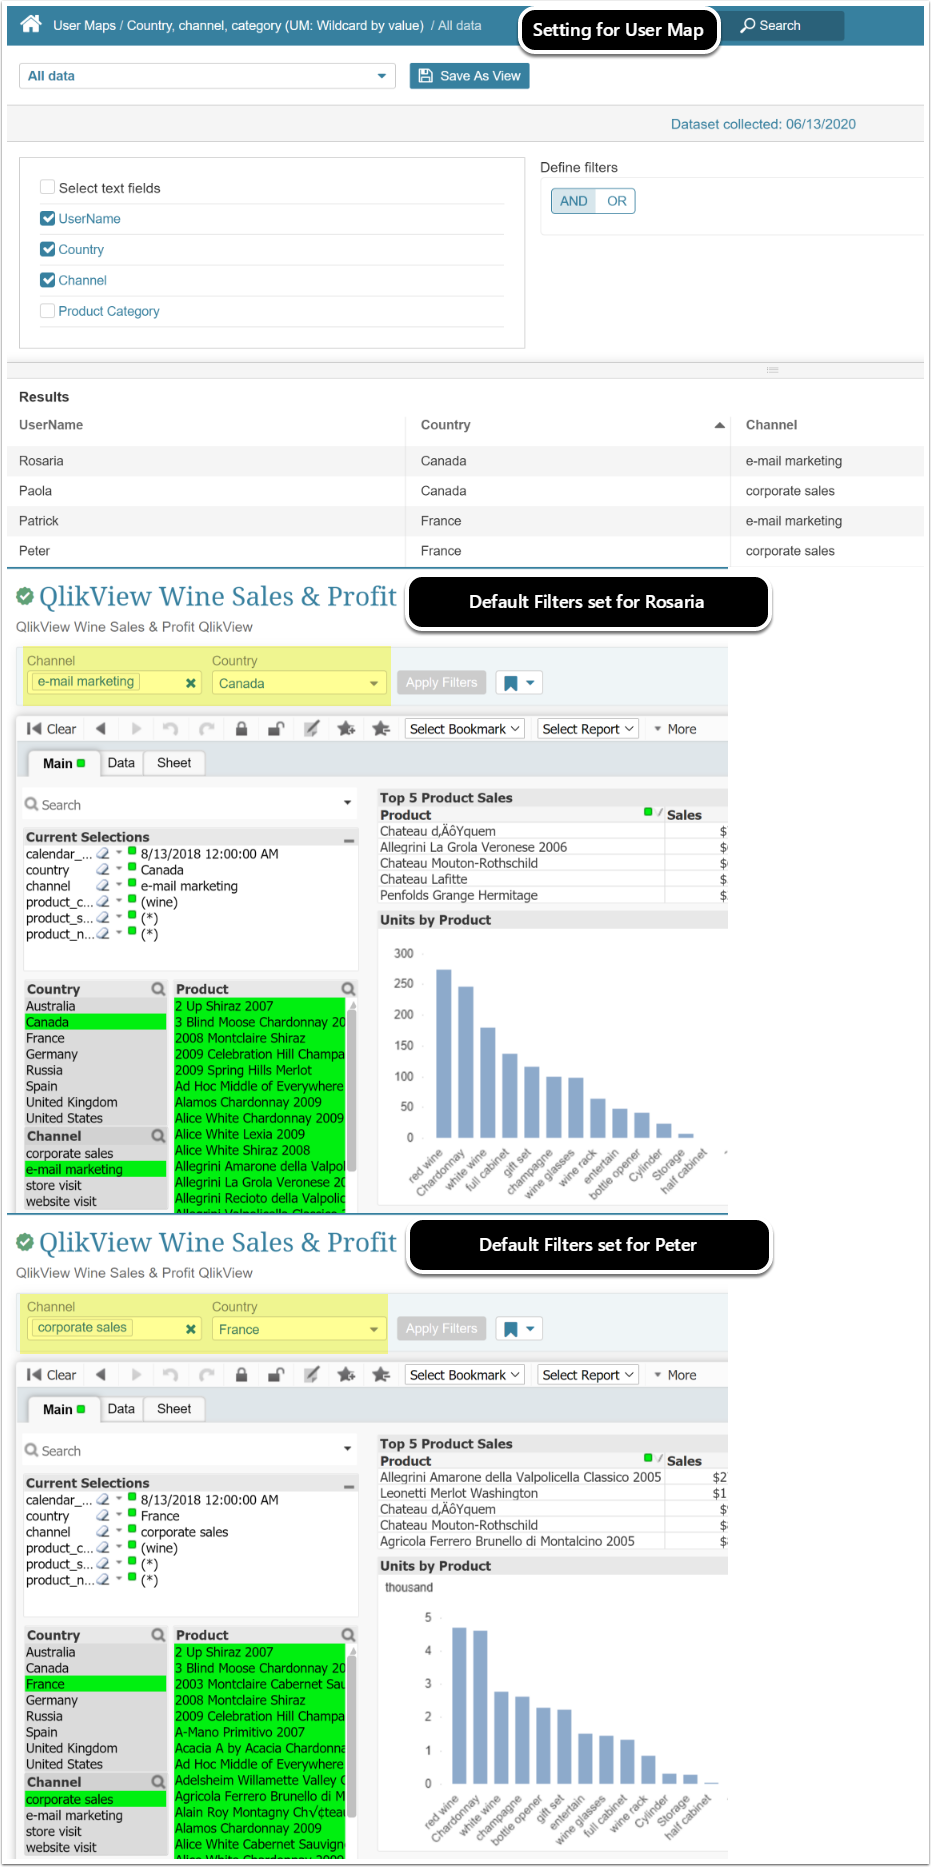The height and width of the screenshot is (1867, 931).
Task: Lock selections in Canada dashboard toolbar
Action: pyautogui.click(x=241, y=729)
